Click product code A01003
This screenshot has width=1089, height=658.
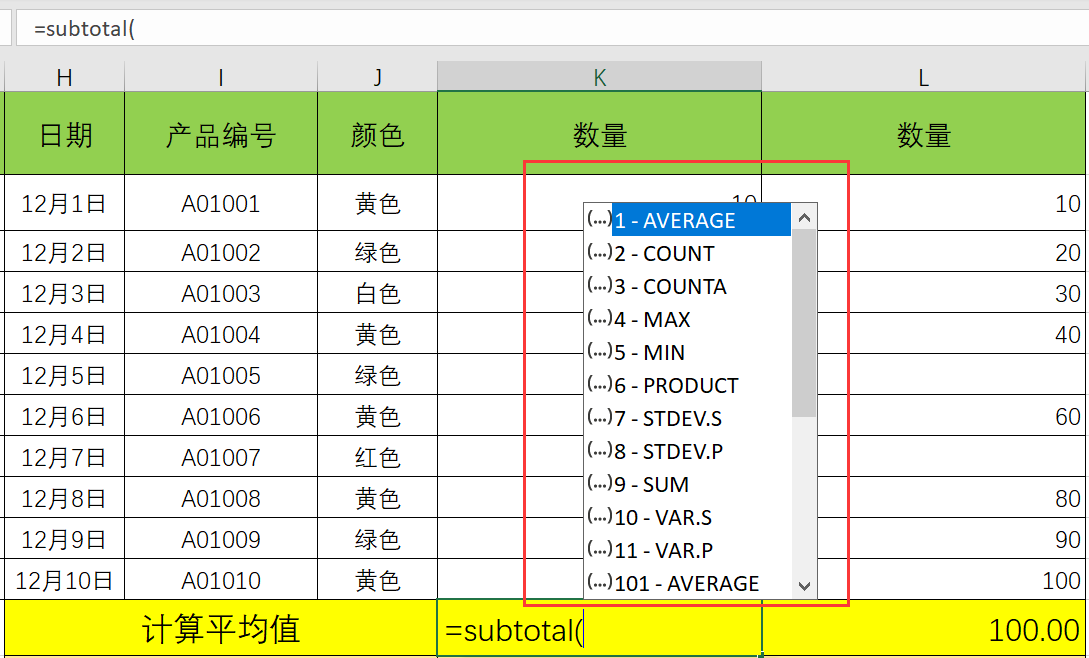(221, 293)
